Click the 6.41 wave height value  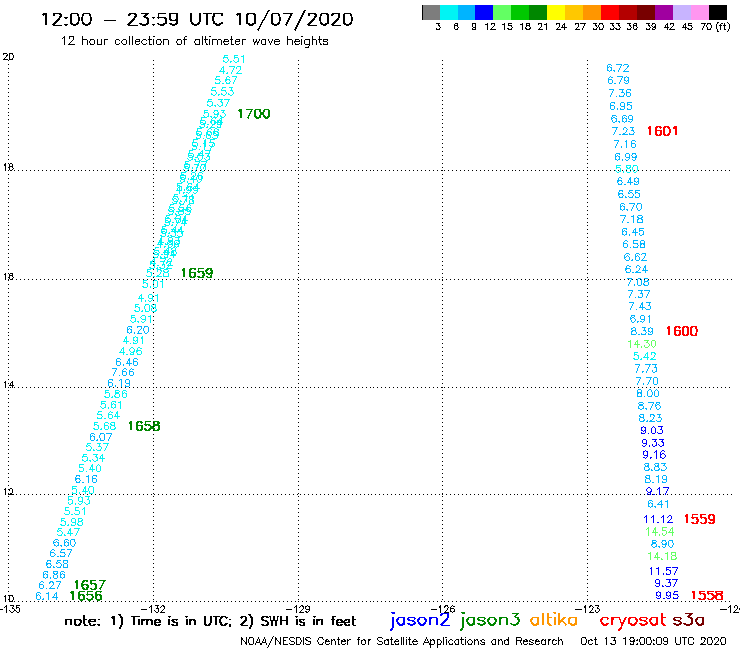click(658, 504)
